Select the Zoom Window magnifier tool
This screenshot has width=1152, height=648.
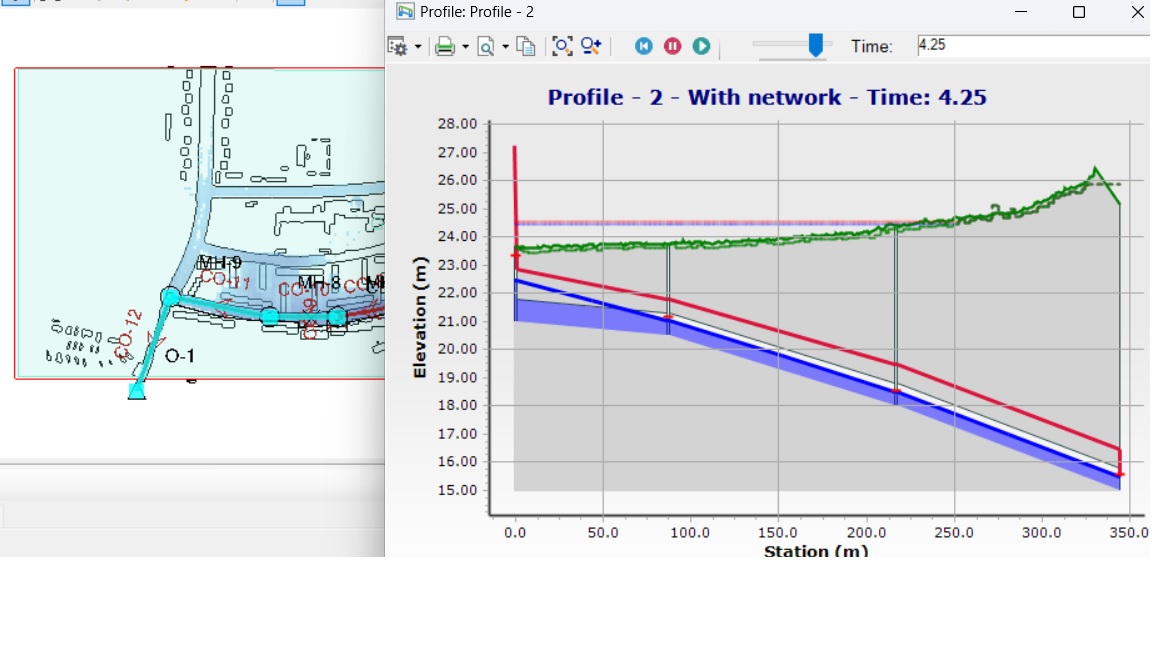tap(591, 46)
